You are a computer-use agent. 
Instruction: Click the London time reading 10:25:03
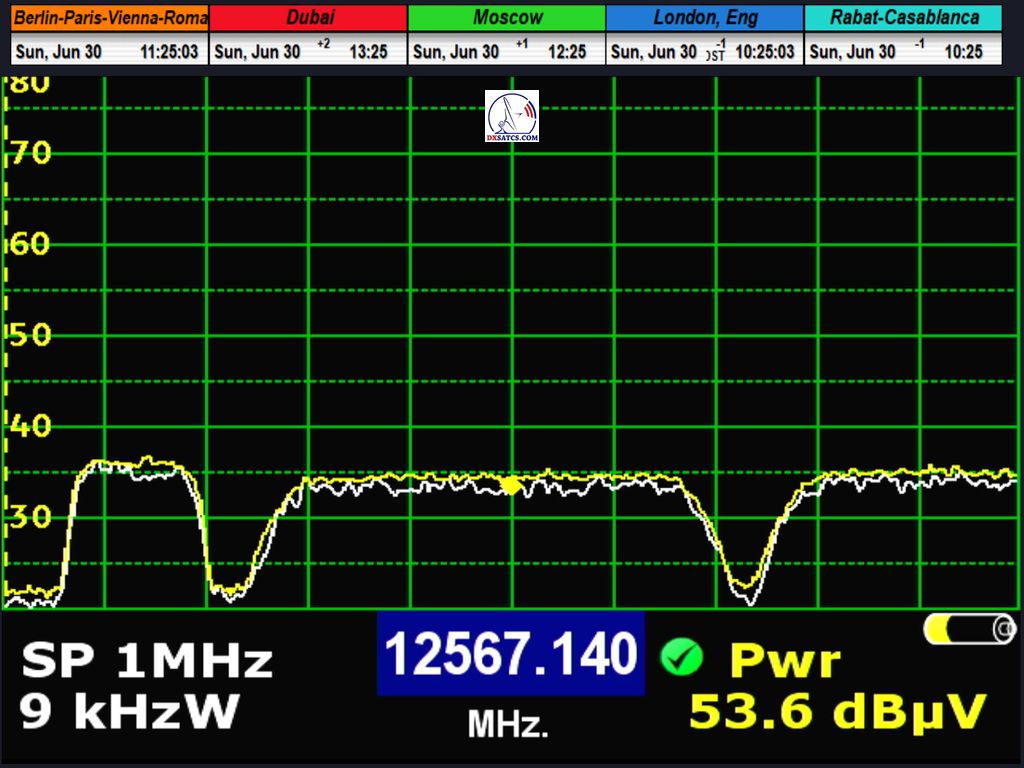click(x=765, y=52)
